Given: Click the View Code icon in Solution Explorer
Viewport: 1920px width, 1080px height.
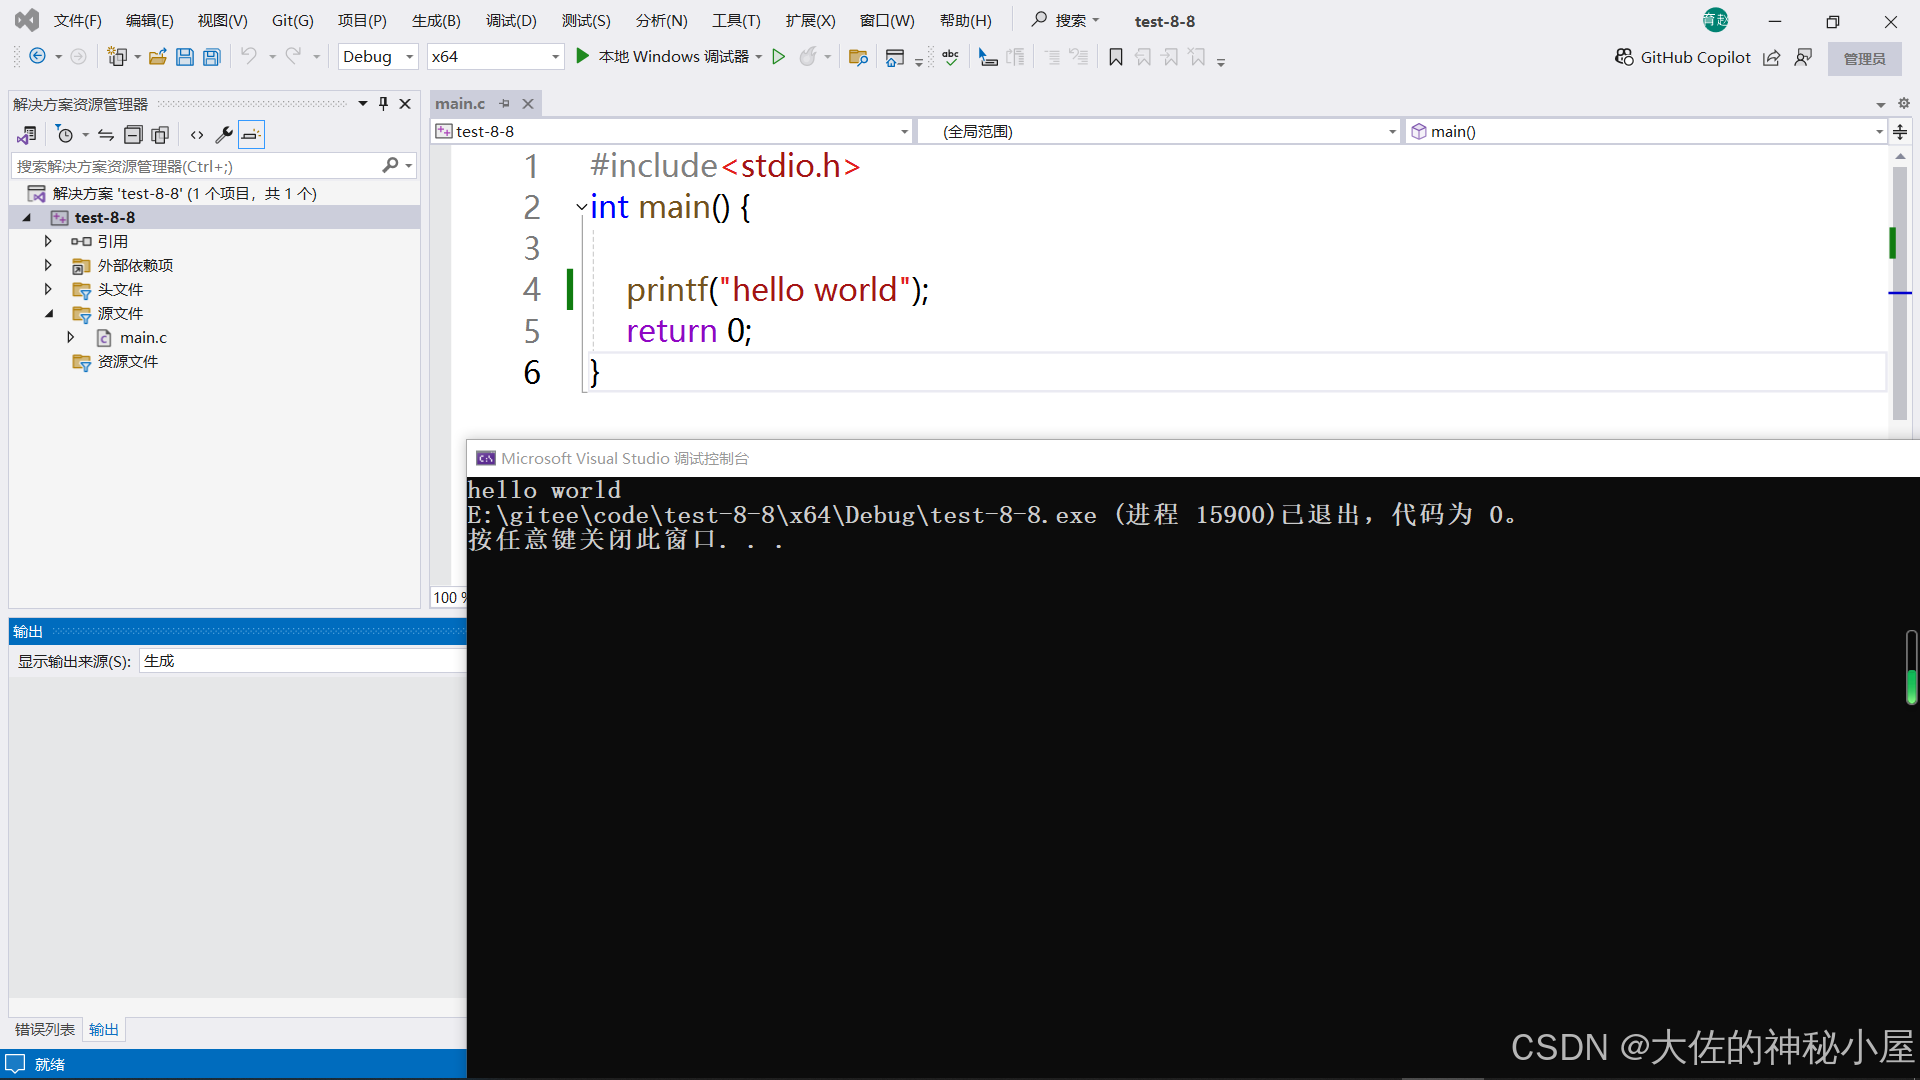Looking at the screenshot, I should (x=197, y=135).
